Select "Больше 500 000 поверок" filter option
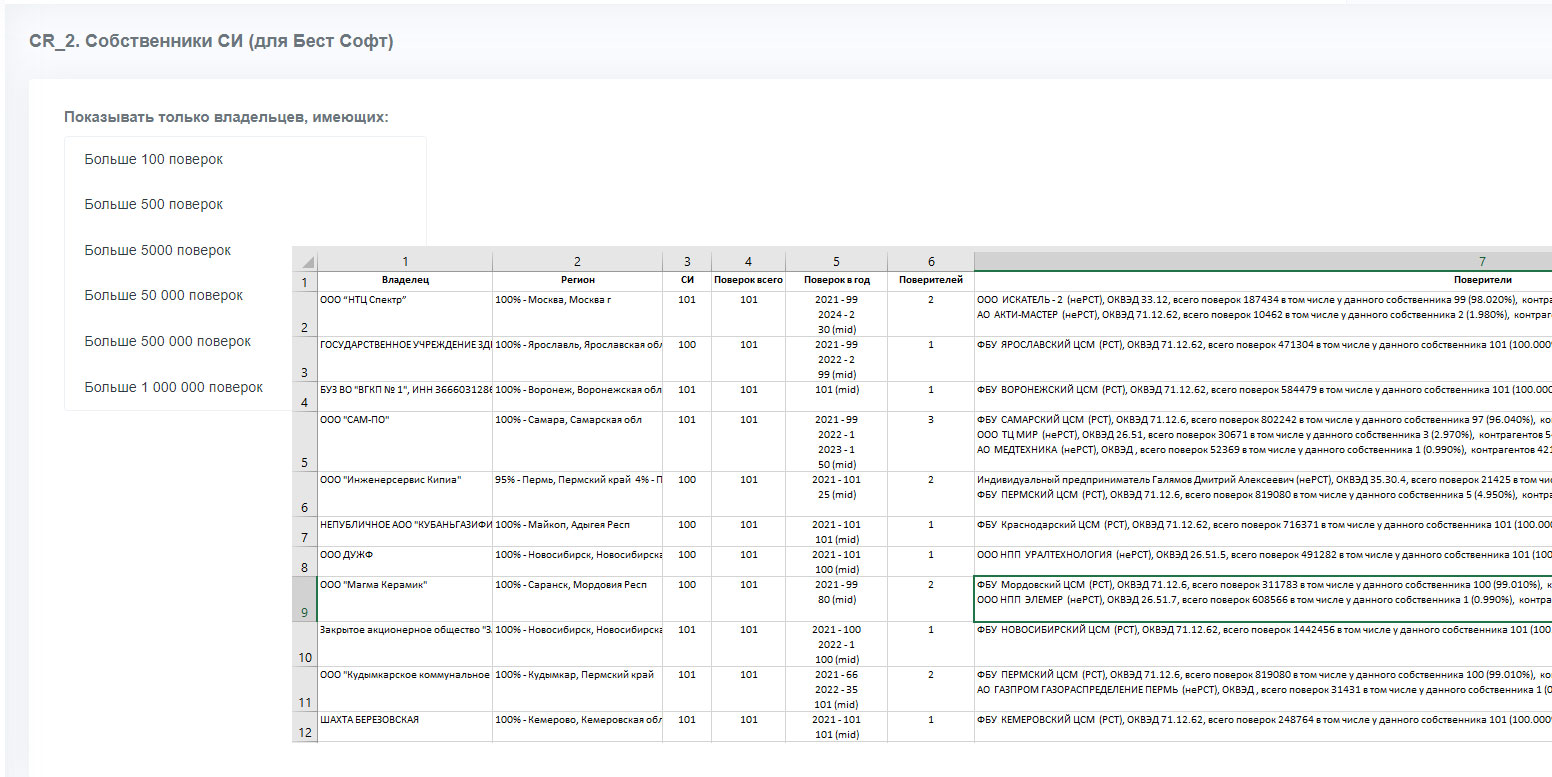The image size is (1552, 777). (x=168, y=341)
